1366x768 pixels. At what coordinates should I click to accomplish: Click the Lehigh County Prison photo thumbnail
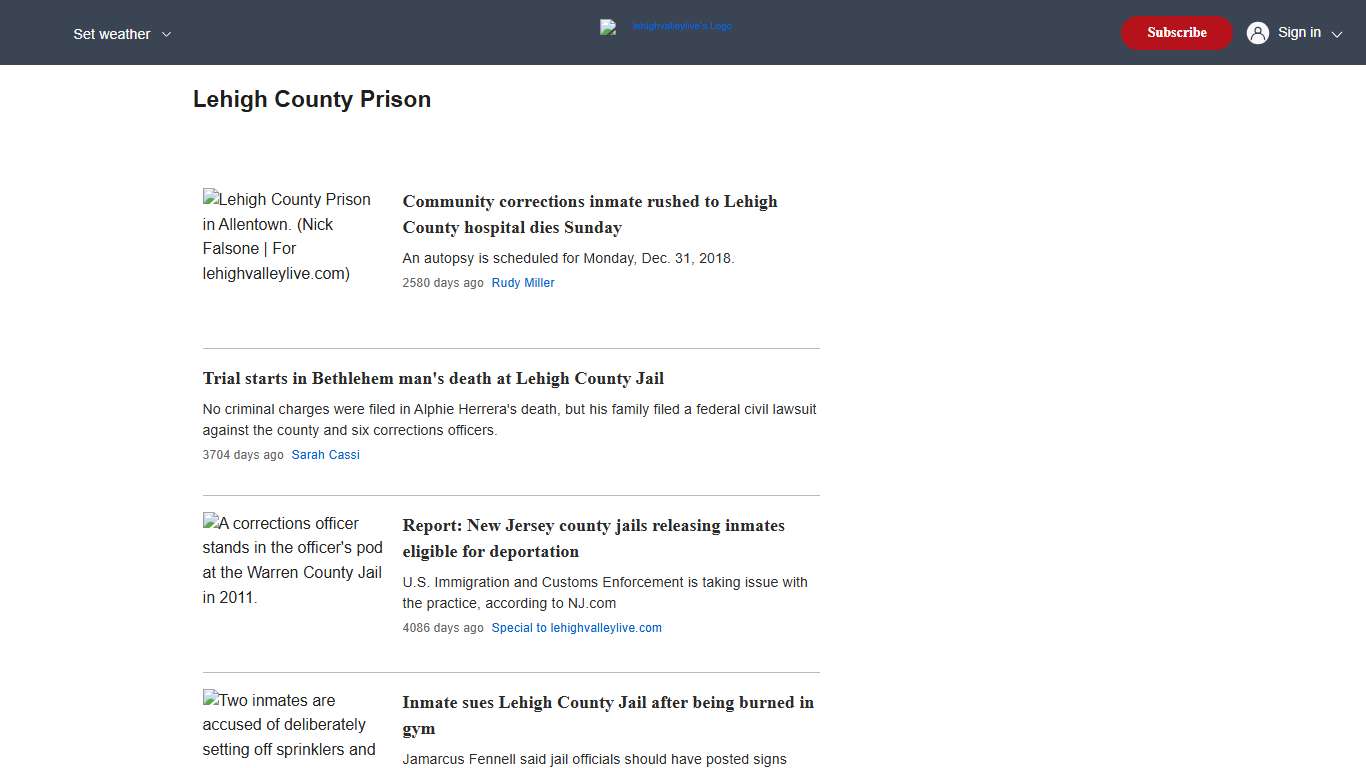289,236
